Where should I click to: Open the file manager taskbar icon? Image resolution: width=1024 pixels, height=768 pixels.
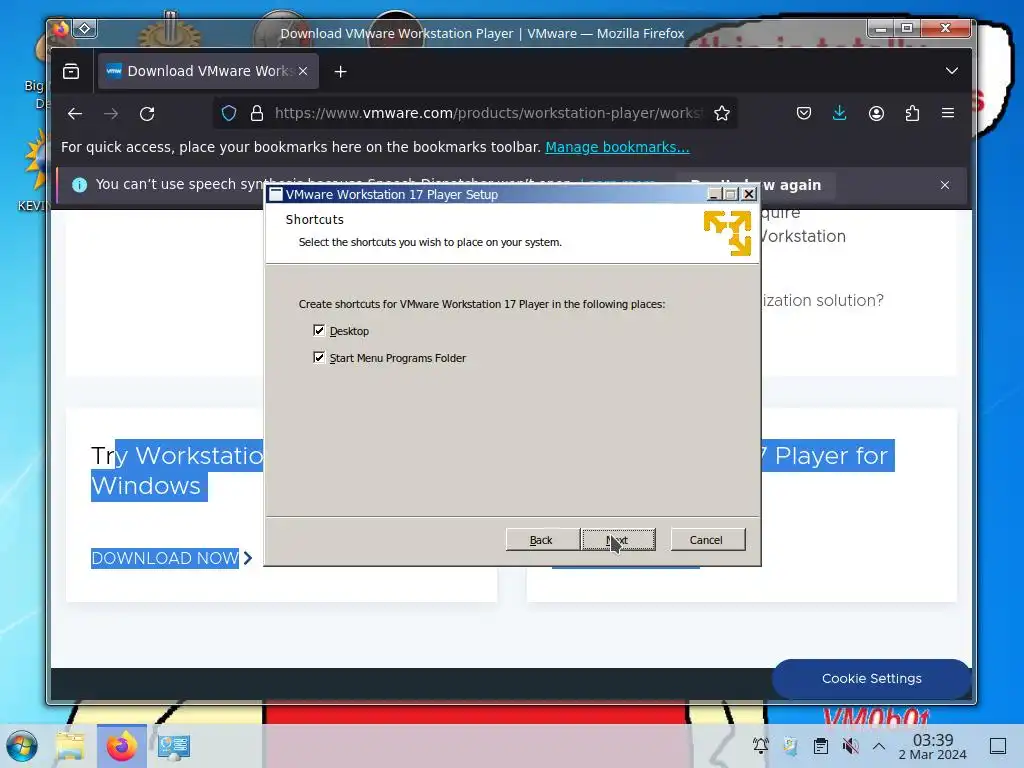coord(71,746)
